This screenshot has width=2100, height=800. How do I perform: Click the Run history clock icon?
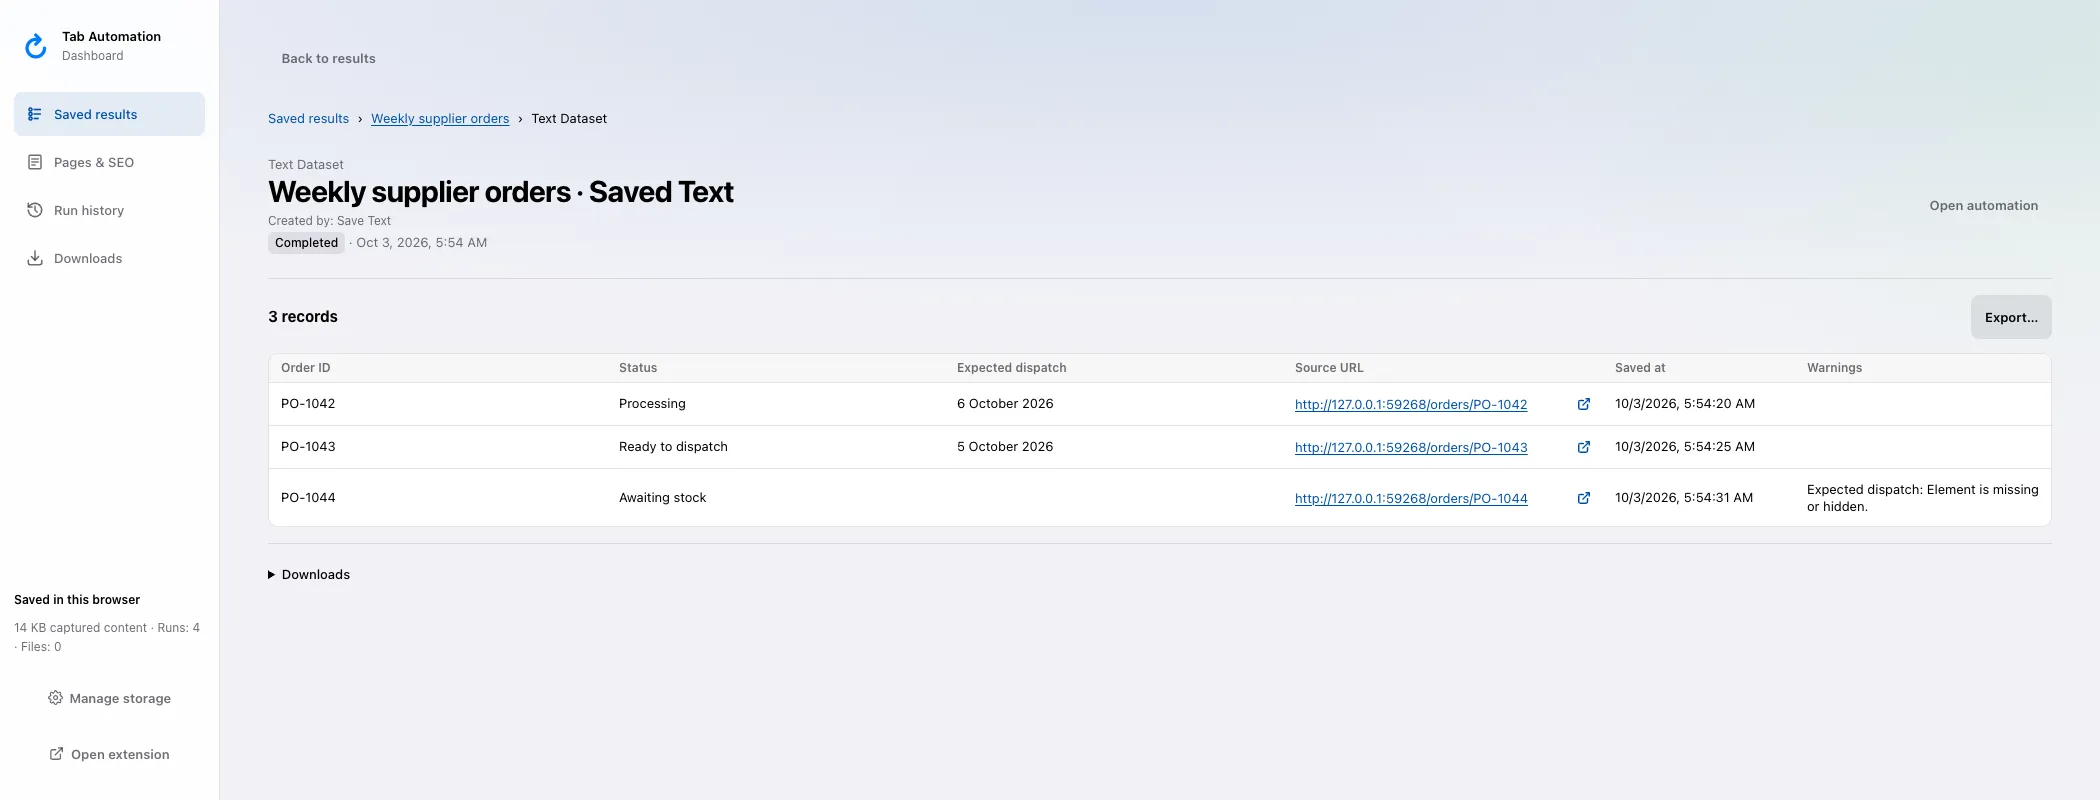click(x=35, y=210)
